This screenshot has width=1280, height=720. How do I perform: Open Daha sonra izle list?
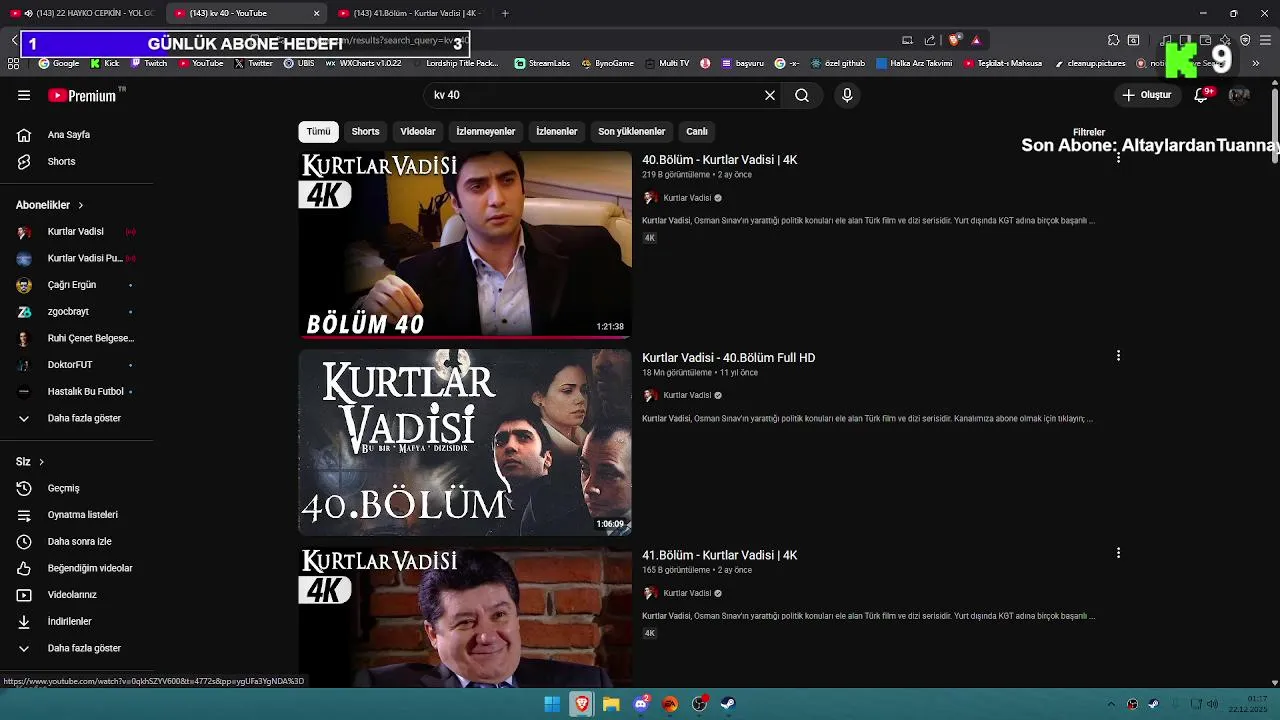(x=77, y=541)
